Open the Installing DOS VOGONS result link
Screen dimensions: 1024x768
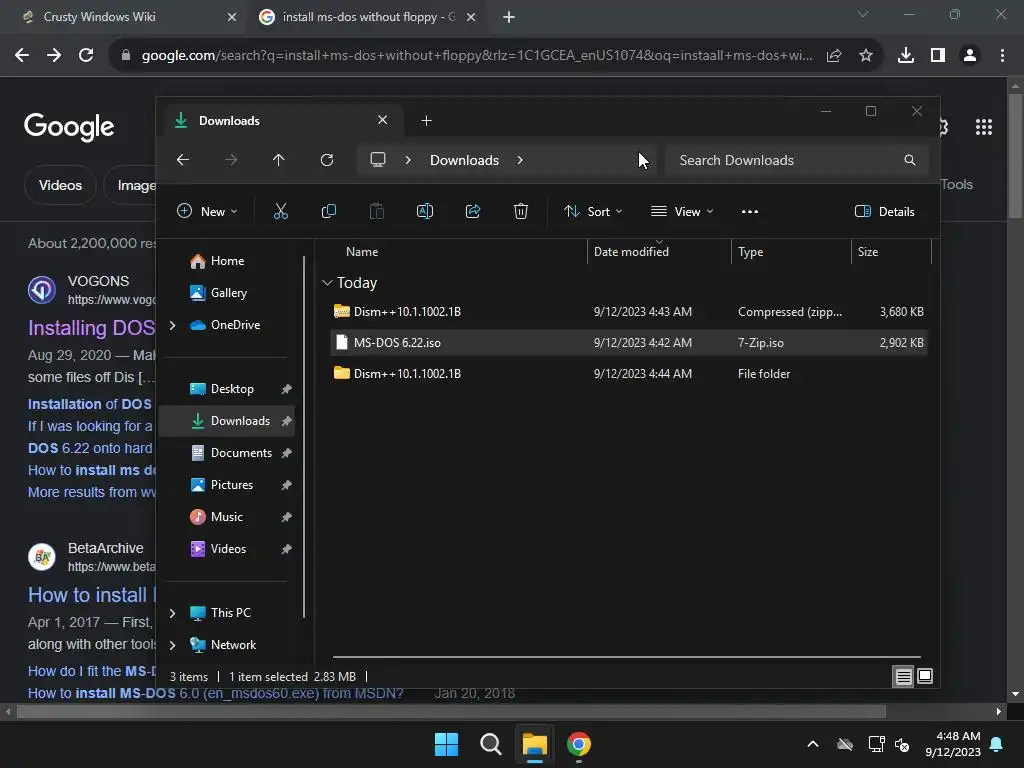pos(91,328)
